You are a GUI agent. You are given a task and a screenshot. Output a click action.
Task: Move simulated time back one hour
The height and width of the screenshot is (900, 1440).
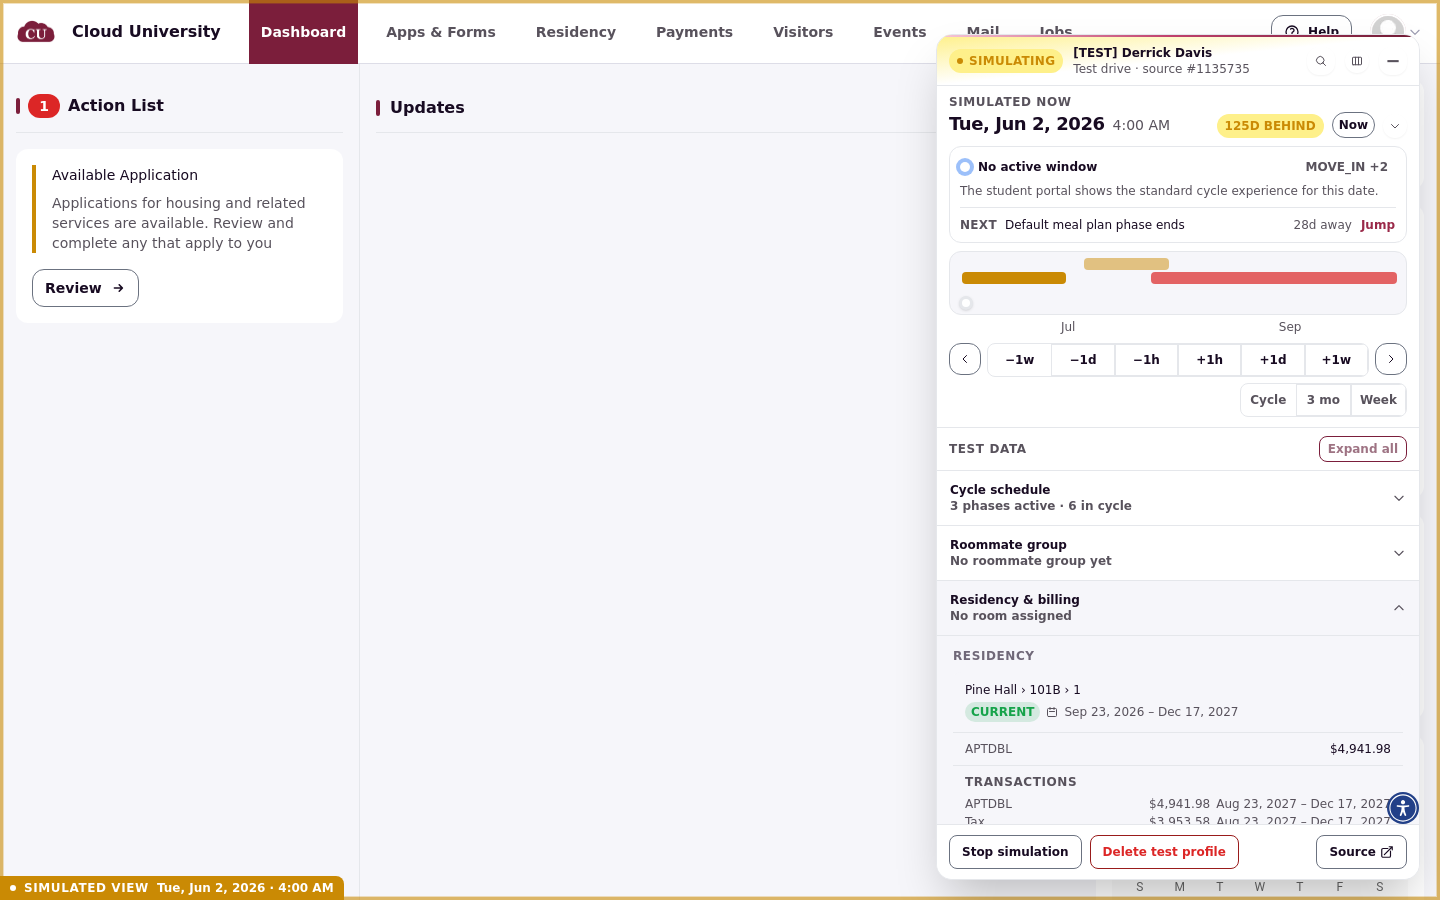(1146, 360)
